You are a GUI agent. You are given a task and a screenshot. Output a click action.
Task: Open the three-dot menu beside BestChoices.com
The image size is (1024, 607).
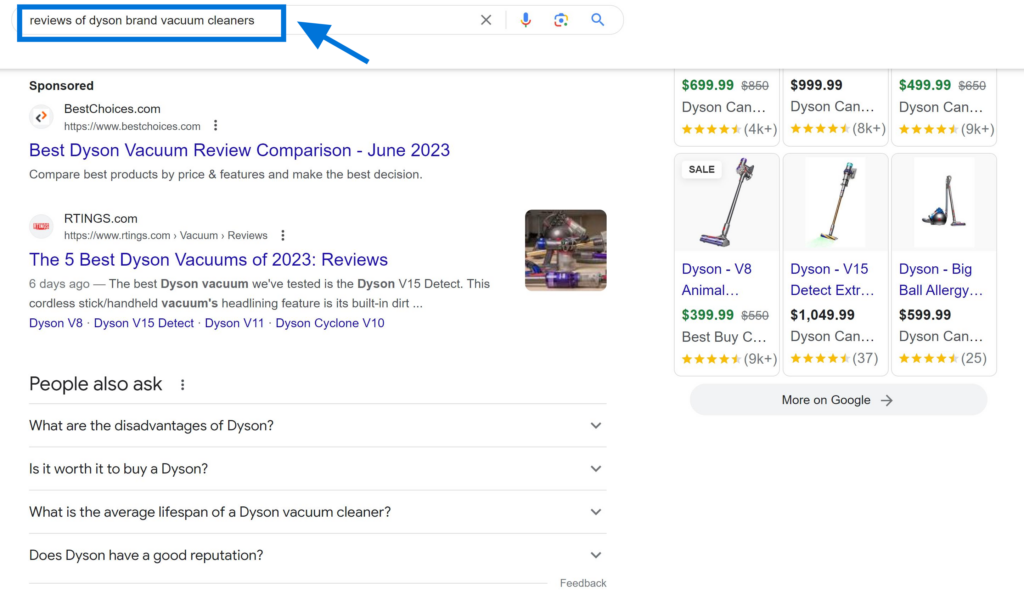click(215, 126)
